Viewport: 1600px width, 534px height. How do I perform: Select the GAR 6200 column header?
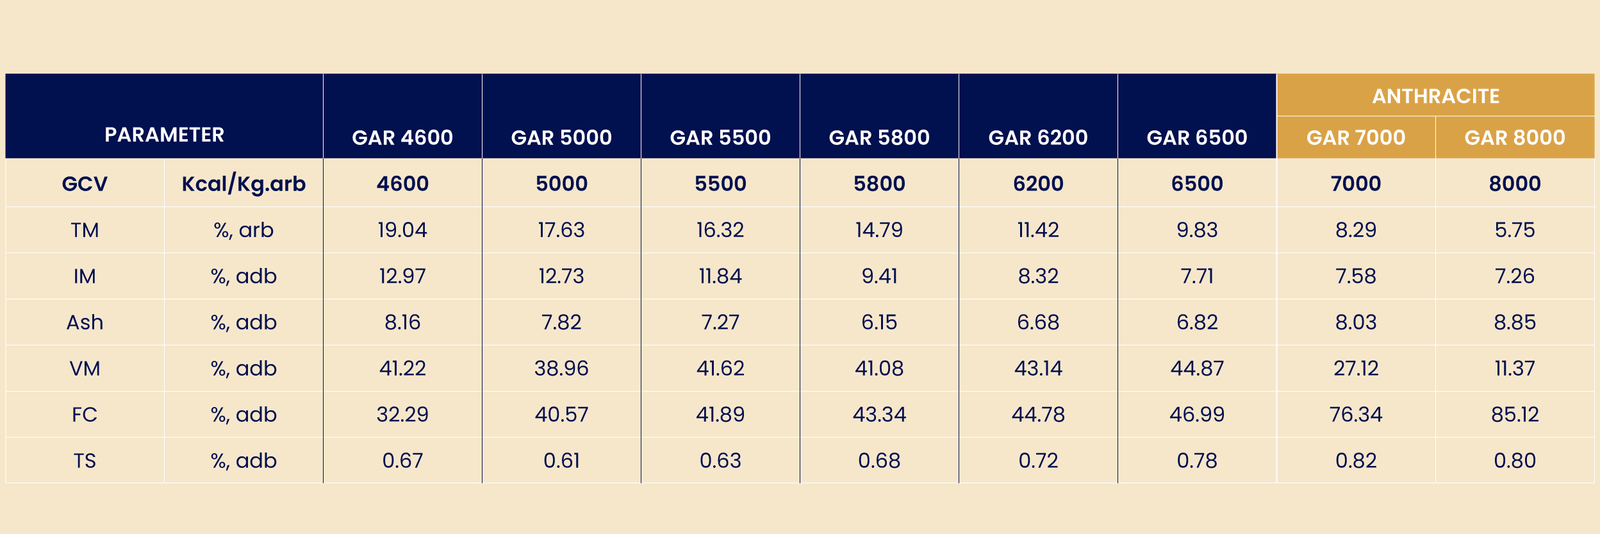[x=1038, y=138]
